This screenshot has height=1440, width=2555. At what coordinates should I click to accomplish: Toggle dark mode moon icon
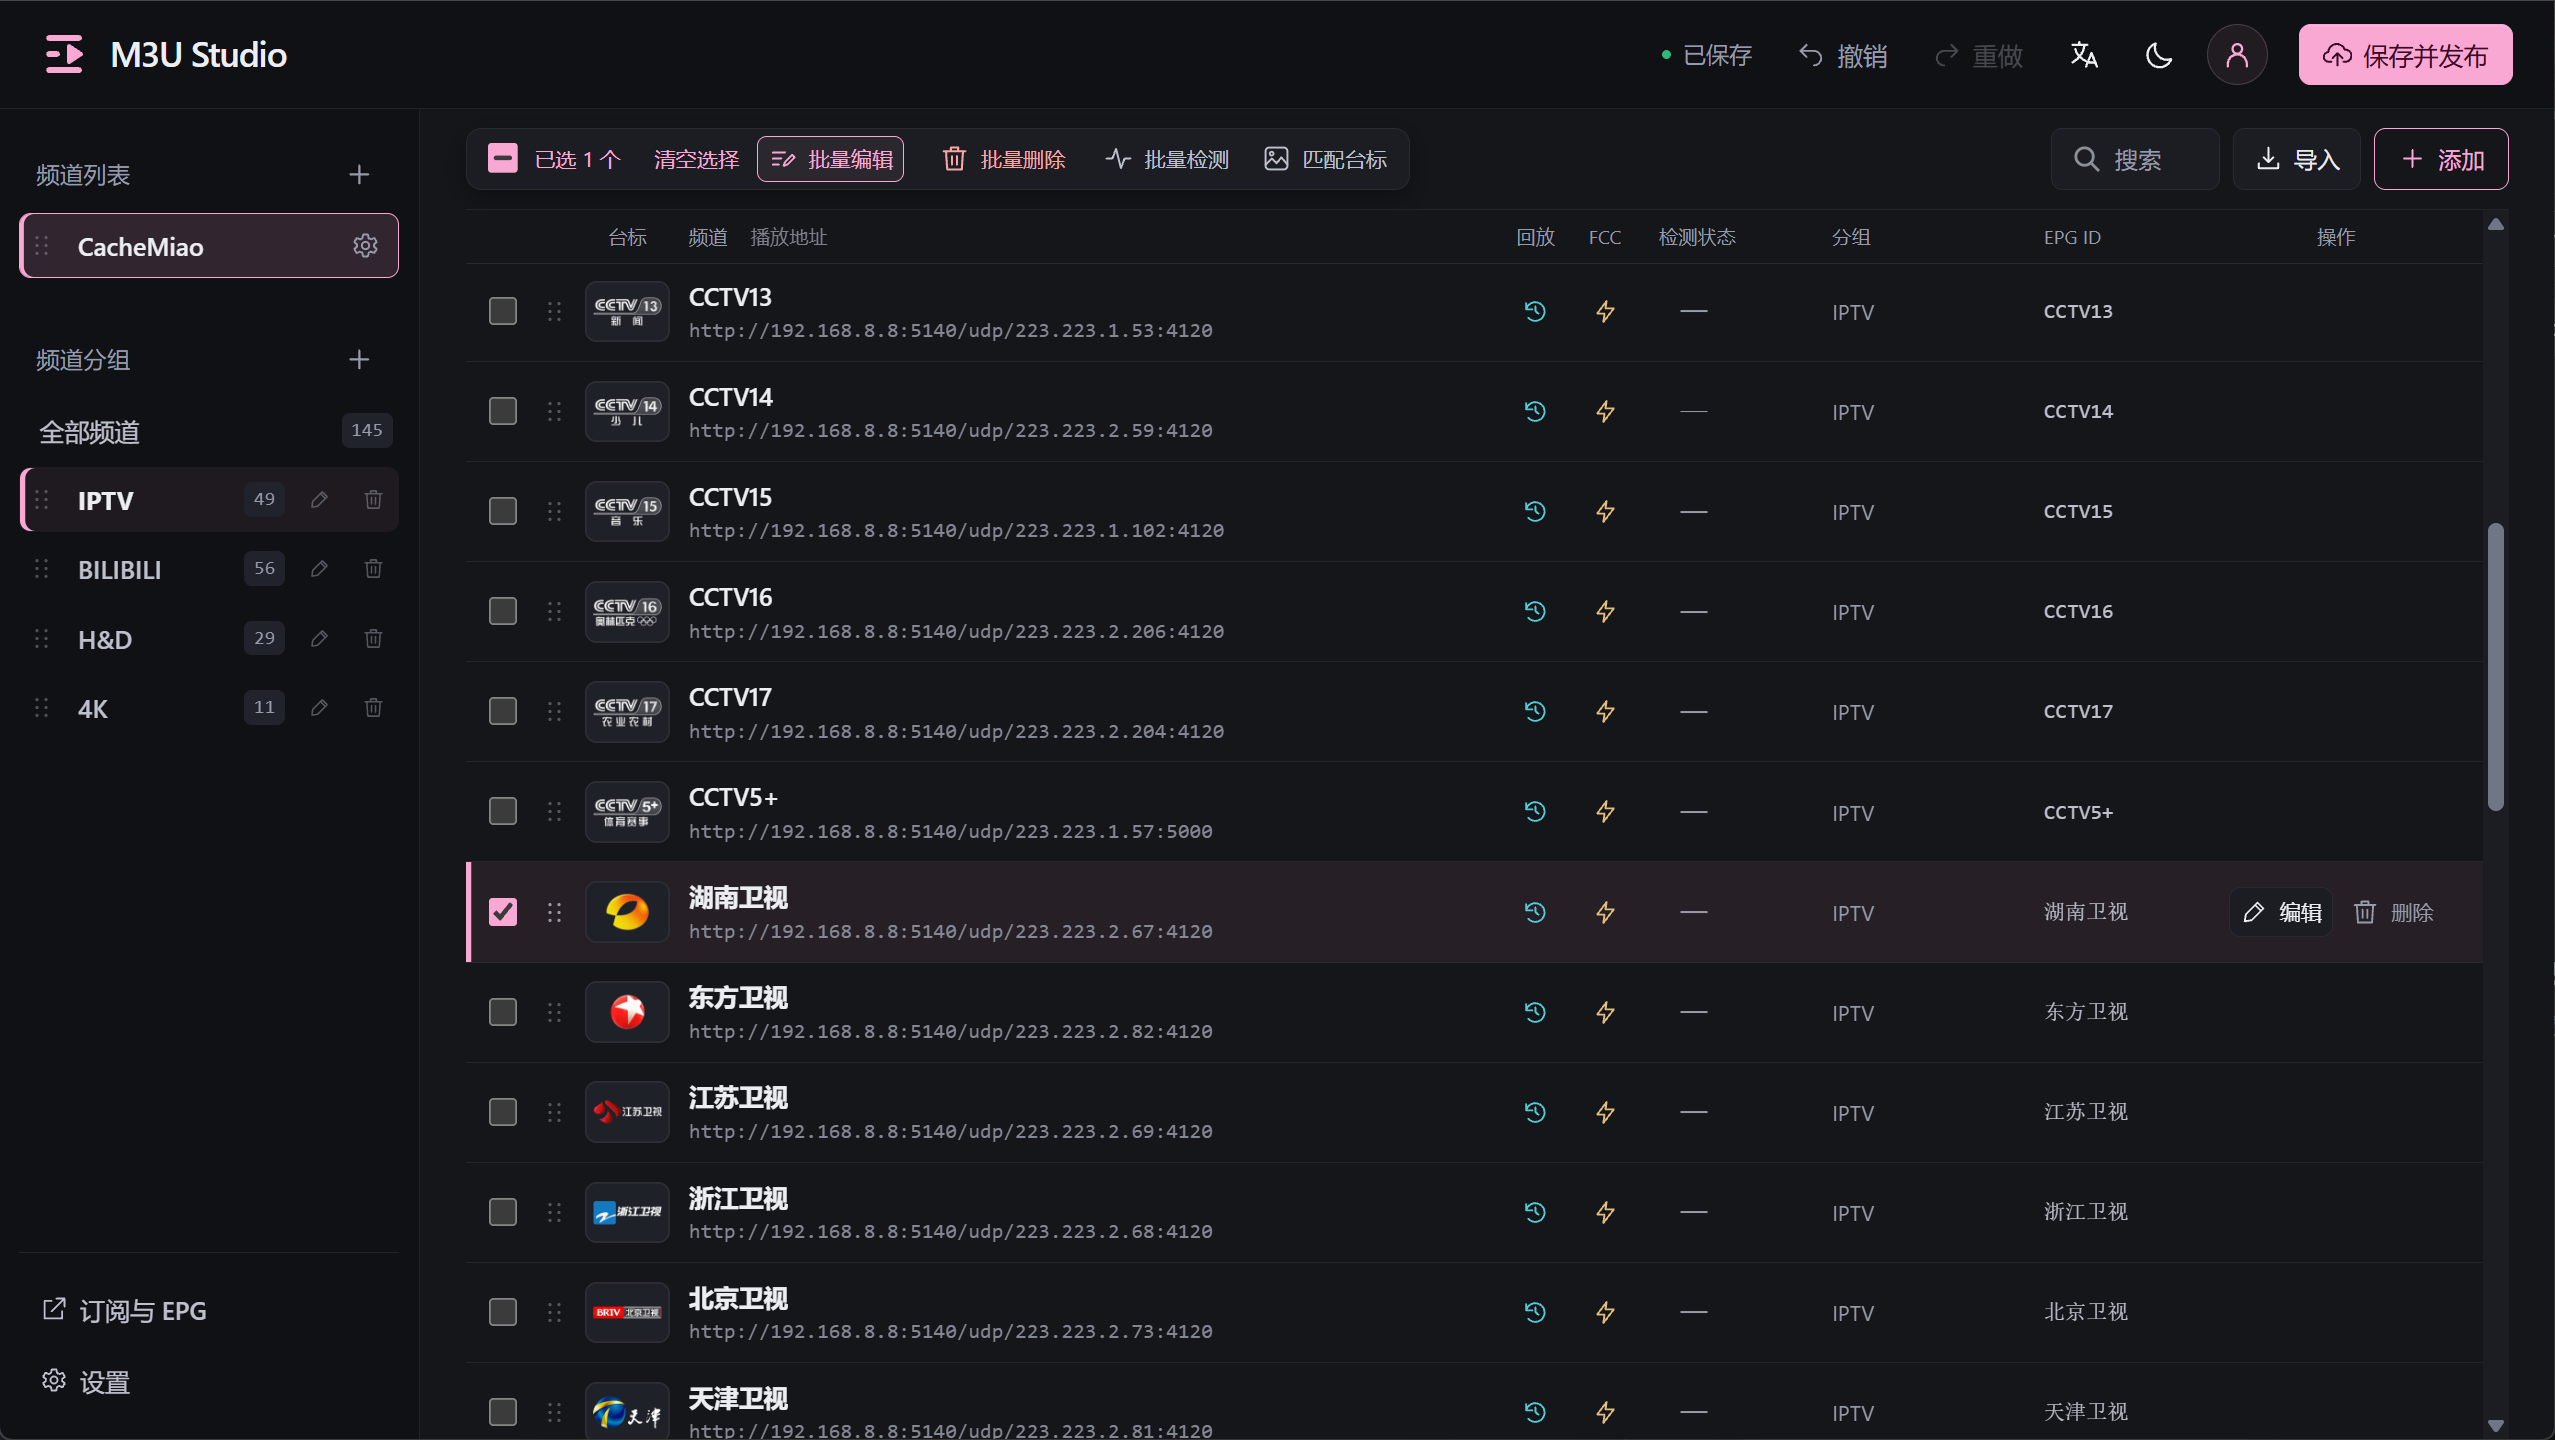[x=2159, y=55]
